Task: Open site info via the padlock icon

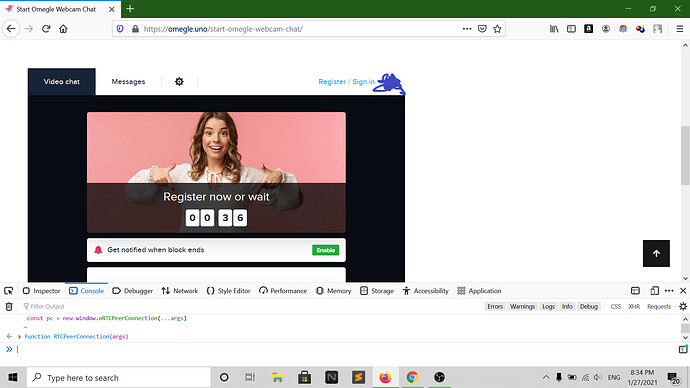Action: coord(136,29)
